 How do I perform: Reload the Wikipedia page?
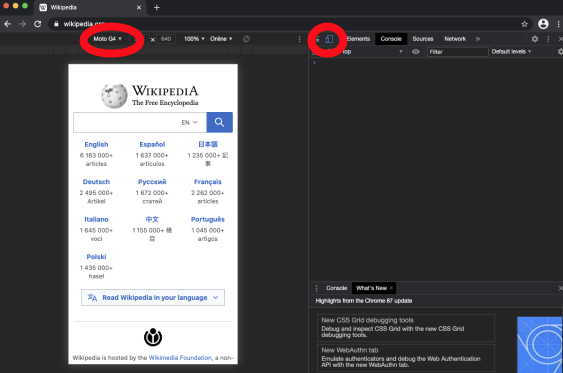tap(37, 24)
